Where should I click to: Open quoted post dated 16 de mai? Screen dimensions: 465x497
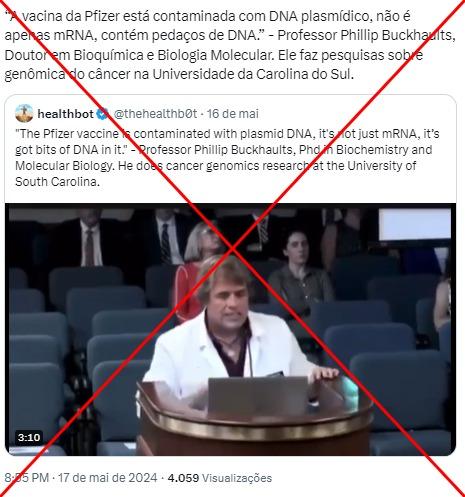[233, 114]
